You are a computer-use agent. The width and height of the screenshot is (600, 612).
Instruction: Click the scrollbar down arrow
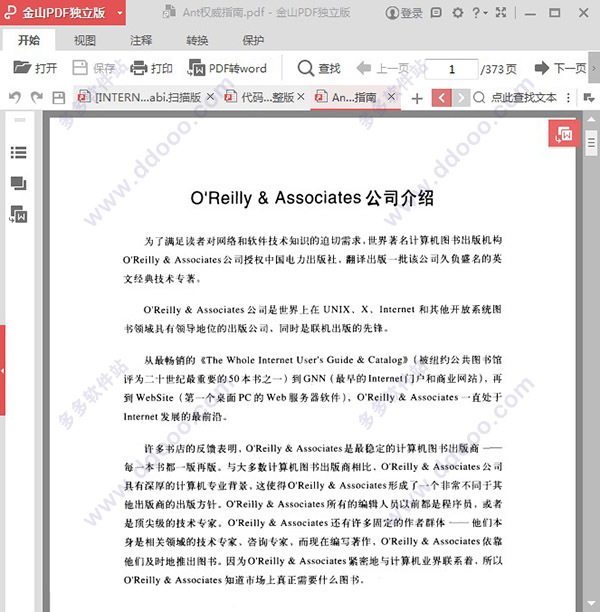pos(591,604)
